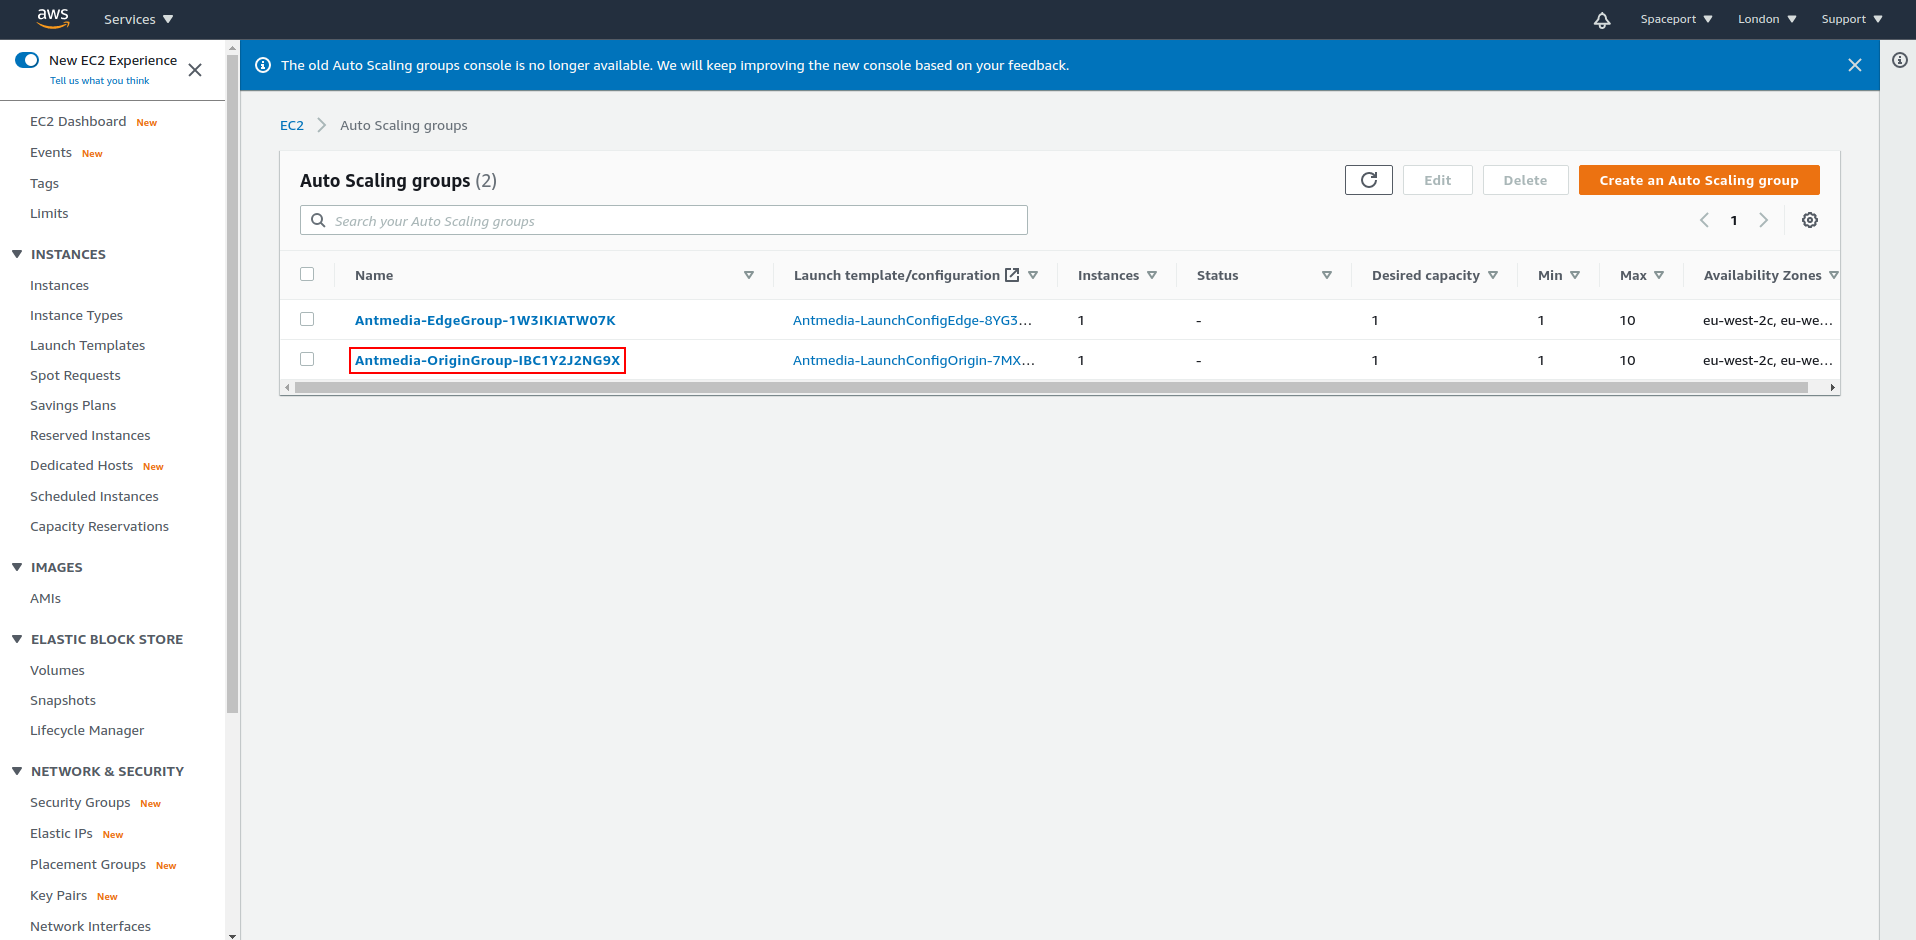
Task: Click the Delete button
Action: 1525,180
